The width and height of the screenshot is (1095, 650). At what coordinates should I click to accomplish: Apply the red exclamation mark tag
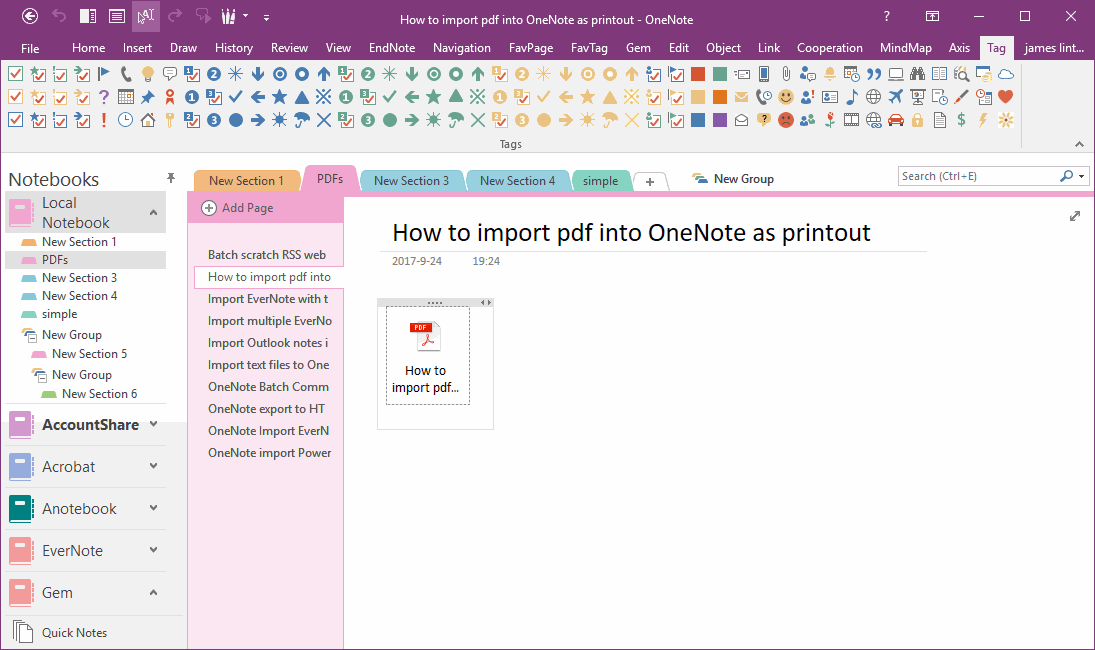pyautogui.click(x=103, y=120)
